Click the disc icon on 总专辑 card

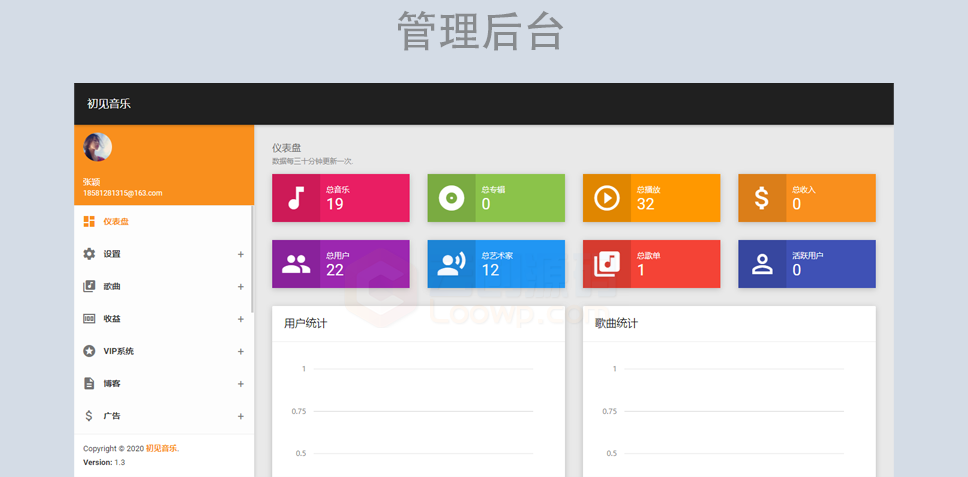click(451, 198)
